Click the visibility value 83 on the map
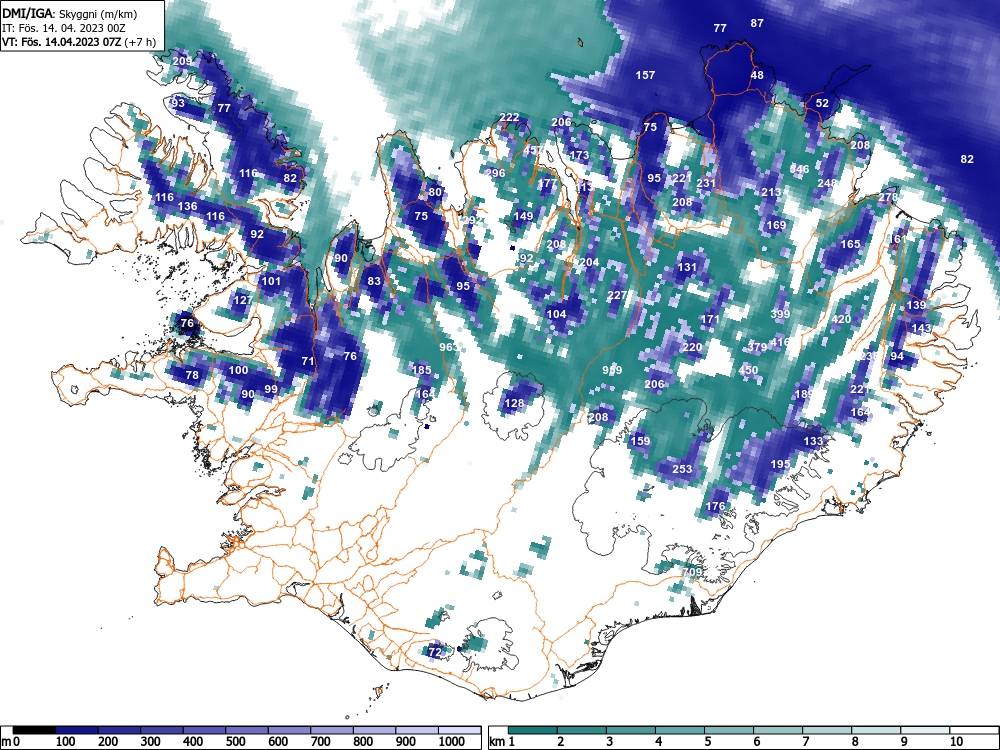1000x750 pixels. coord(374,281)
